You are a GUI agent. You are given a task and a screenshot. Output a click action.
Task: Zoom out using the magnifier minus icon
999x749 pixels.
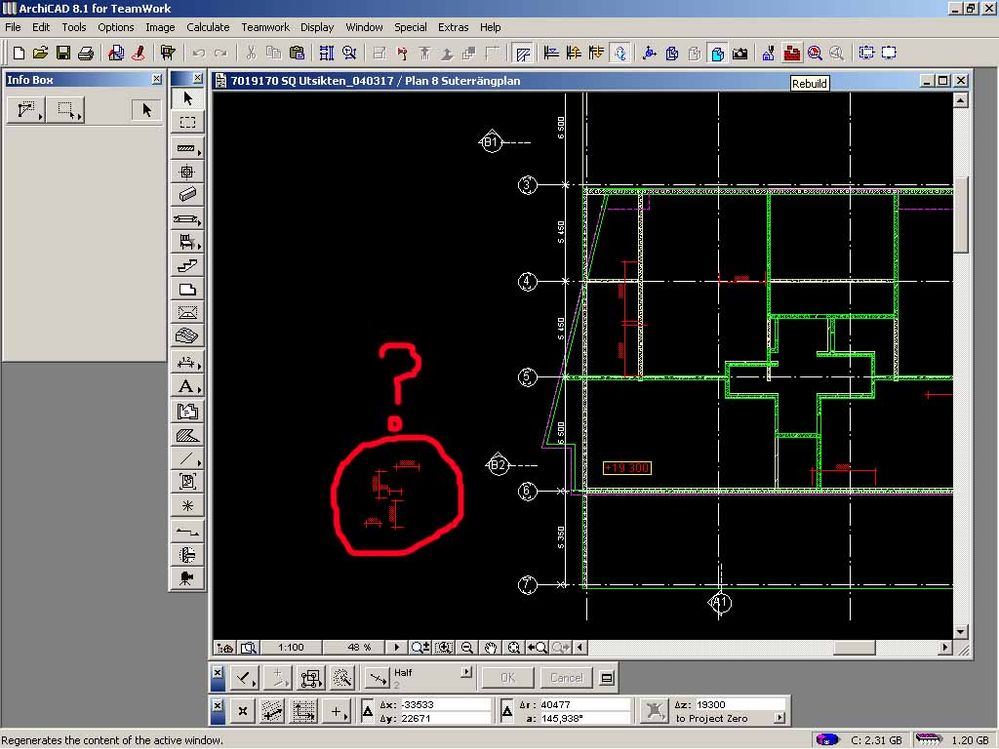click(467, 648)
